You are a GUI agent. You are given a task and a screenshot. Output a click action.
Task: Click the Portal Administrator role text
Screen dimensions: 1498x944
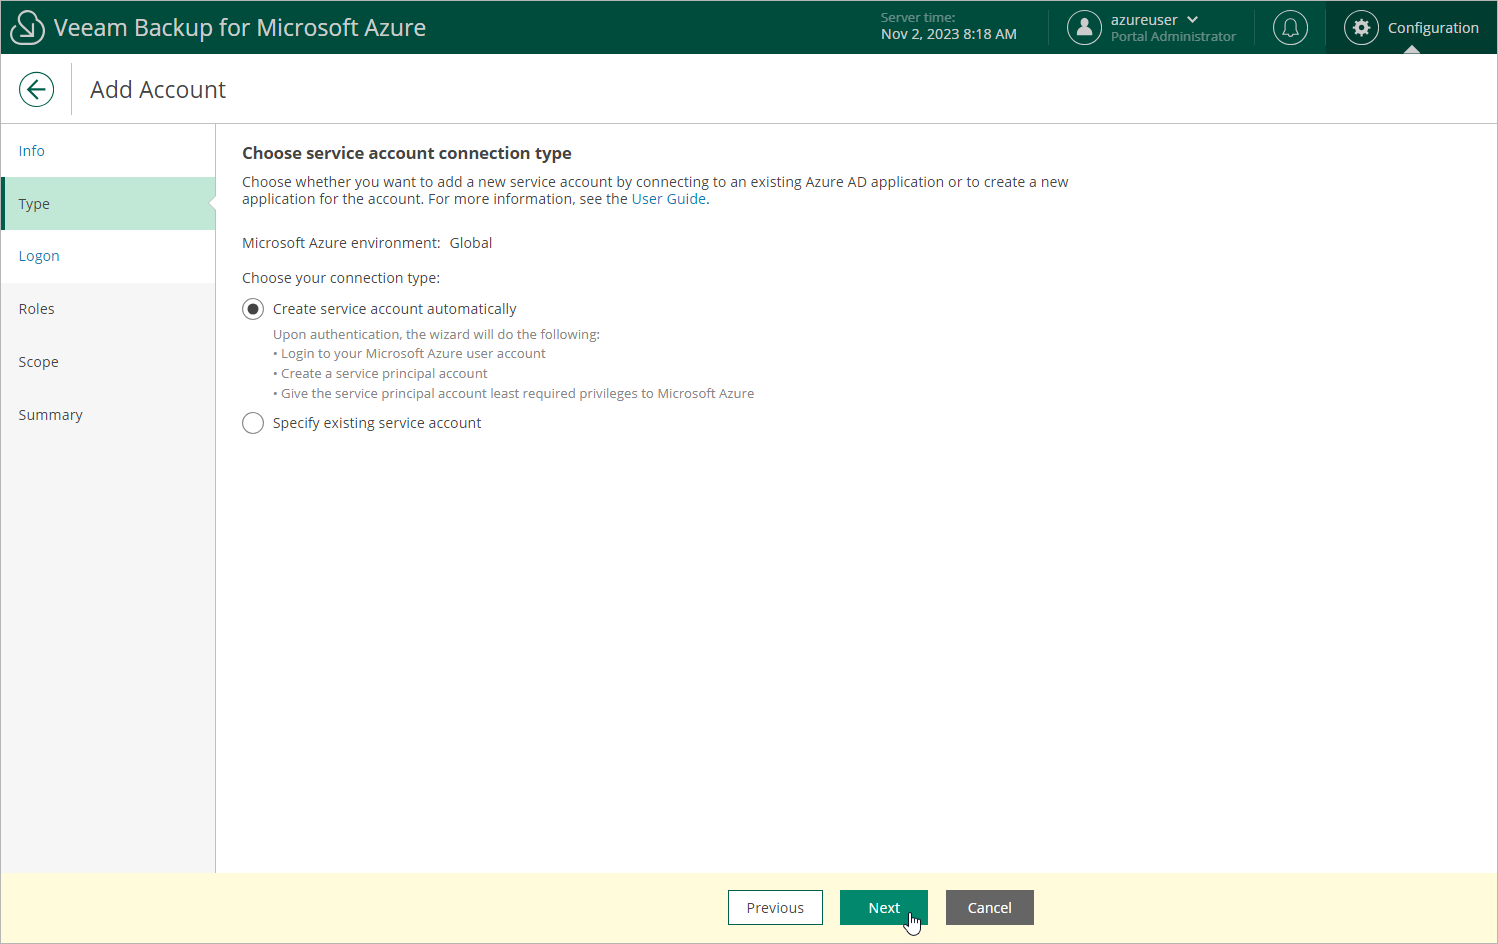coord(1173,36)
